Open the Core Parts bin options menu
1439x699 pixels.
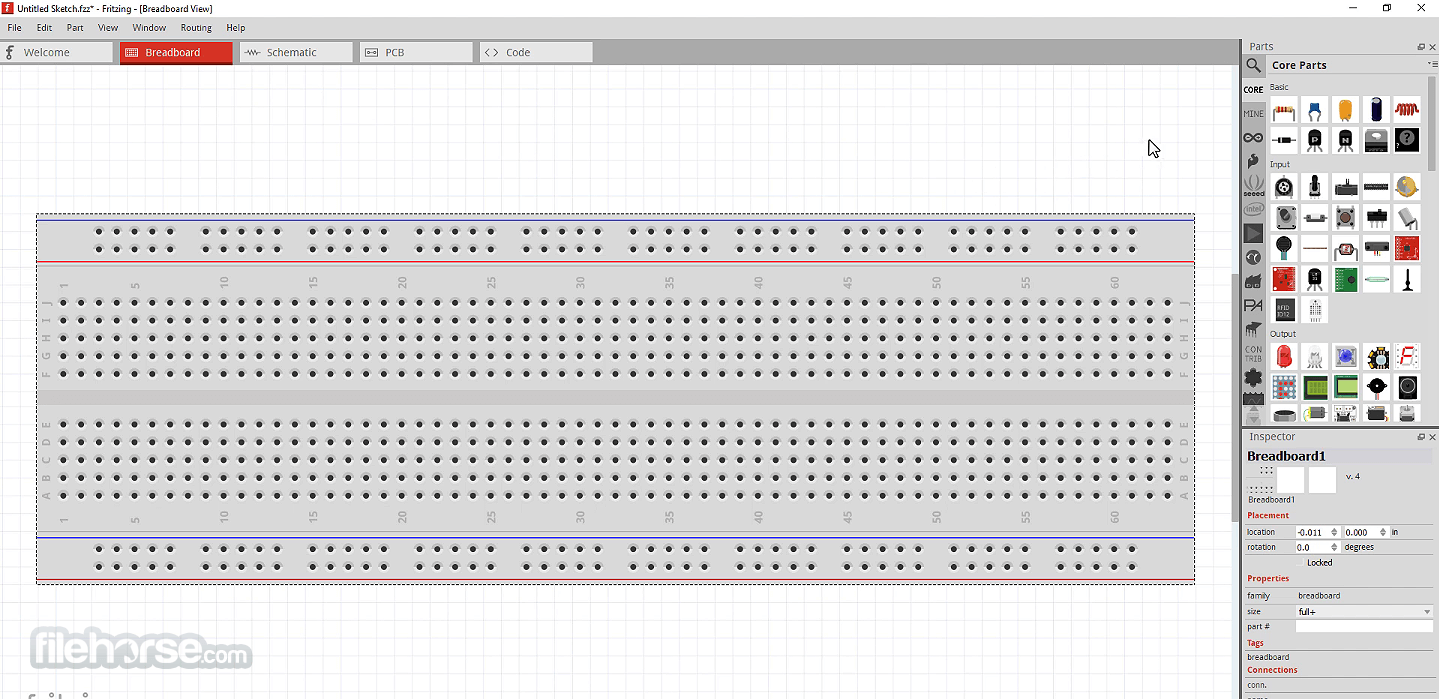pos(1432,64)
